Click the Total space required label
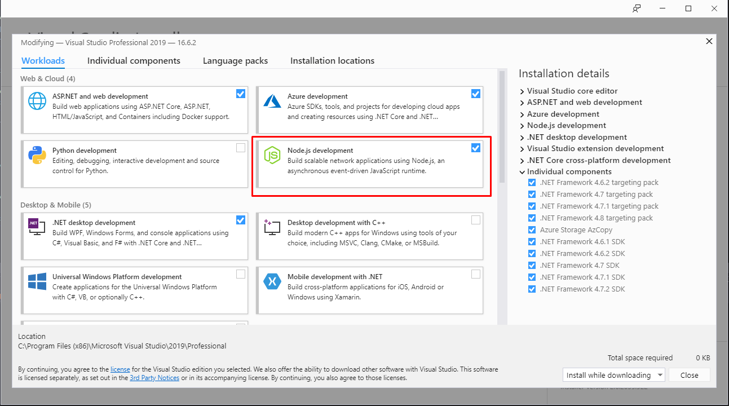The height and width of the screenshot is (406, 729). [640, 358]
